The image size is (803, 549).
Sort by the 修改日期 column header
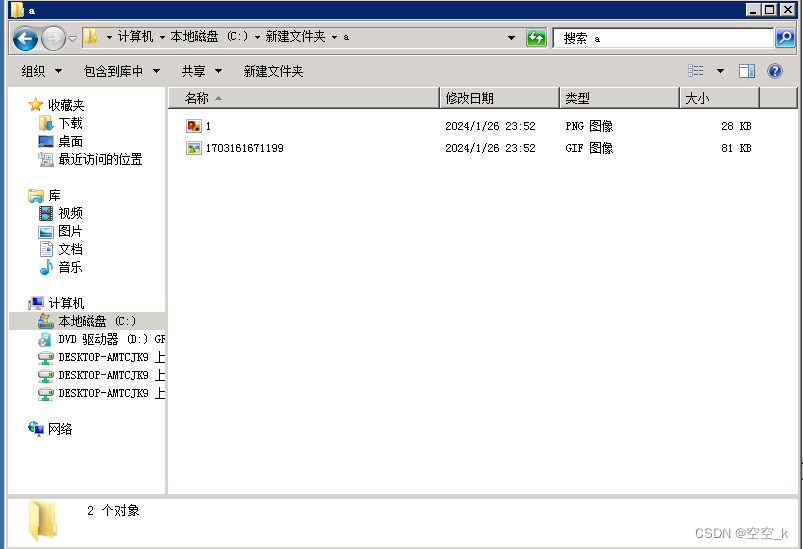click(x=499, y=98)
